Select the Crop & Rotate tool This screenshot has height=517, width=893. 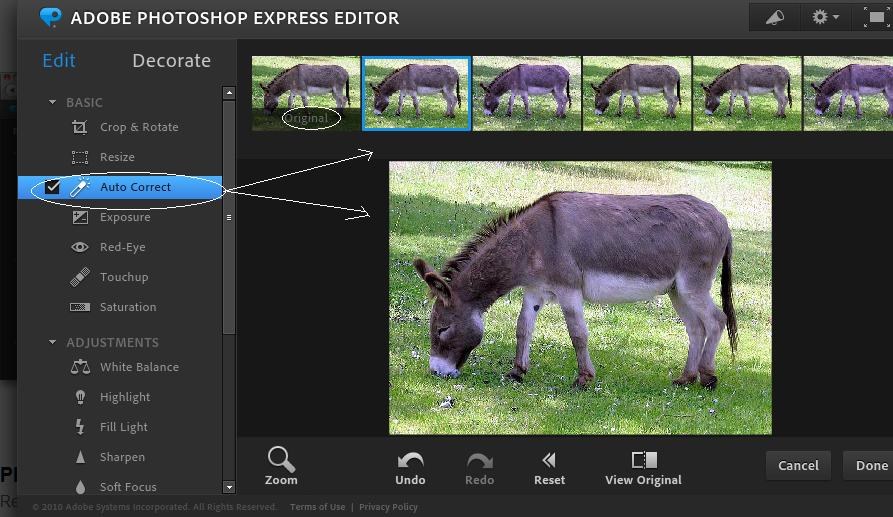click(x=138, y=127)
